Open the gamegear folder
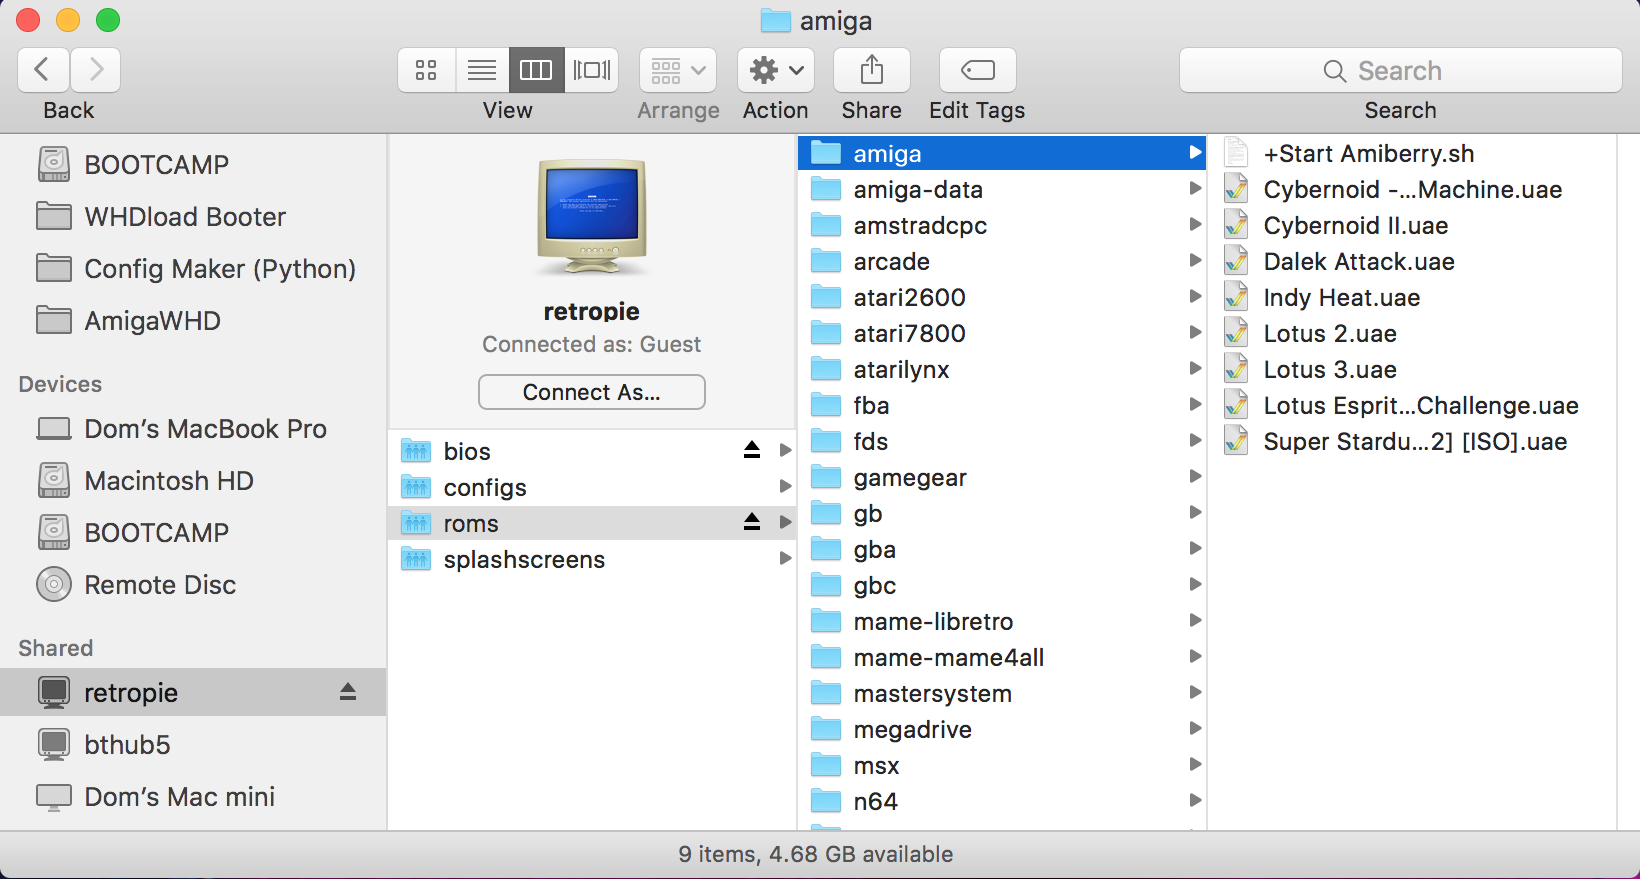The height and width of the screenshot is (879, 1640). coord(1002,477)
